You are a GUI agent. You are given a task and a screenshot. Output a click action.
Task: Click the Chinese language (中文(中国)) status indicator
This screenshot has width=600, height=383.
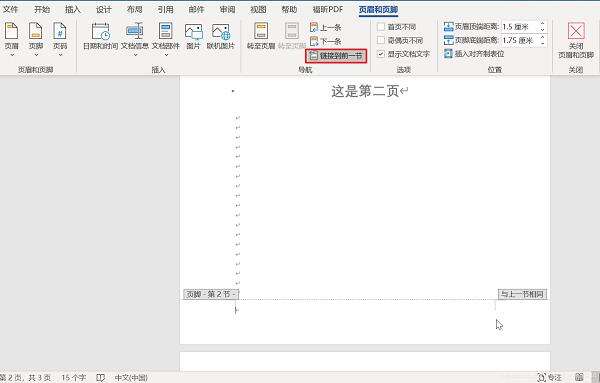[131, 378]
